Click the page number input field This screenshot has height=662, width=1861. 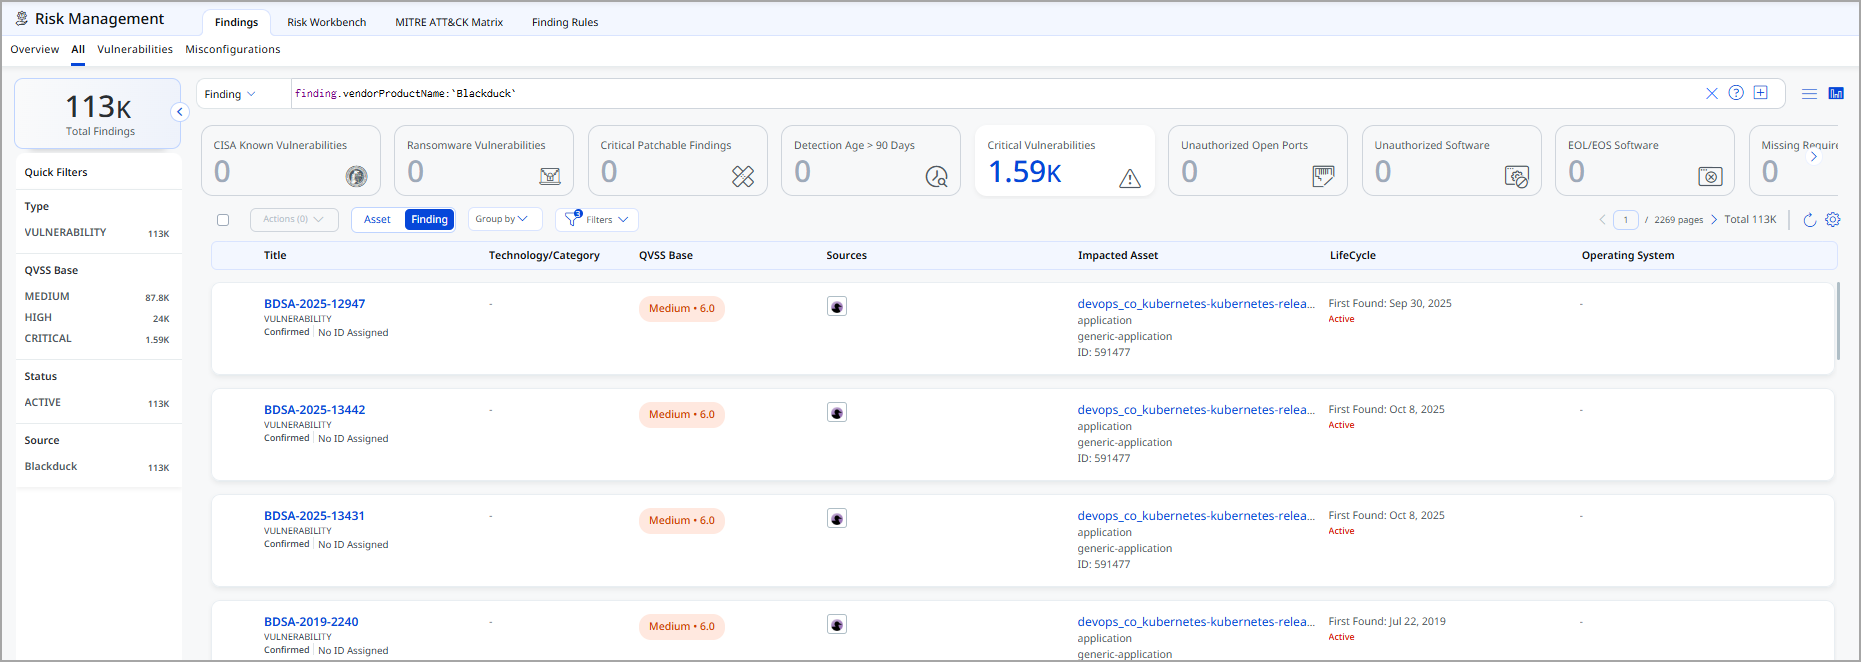click(1625, 220)
